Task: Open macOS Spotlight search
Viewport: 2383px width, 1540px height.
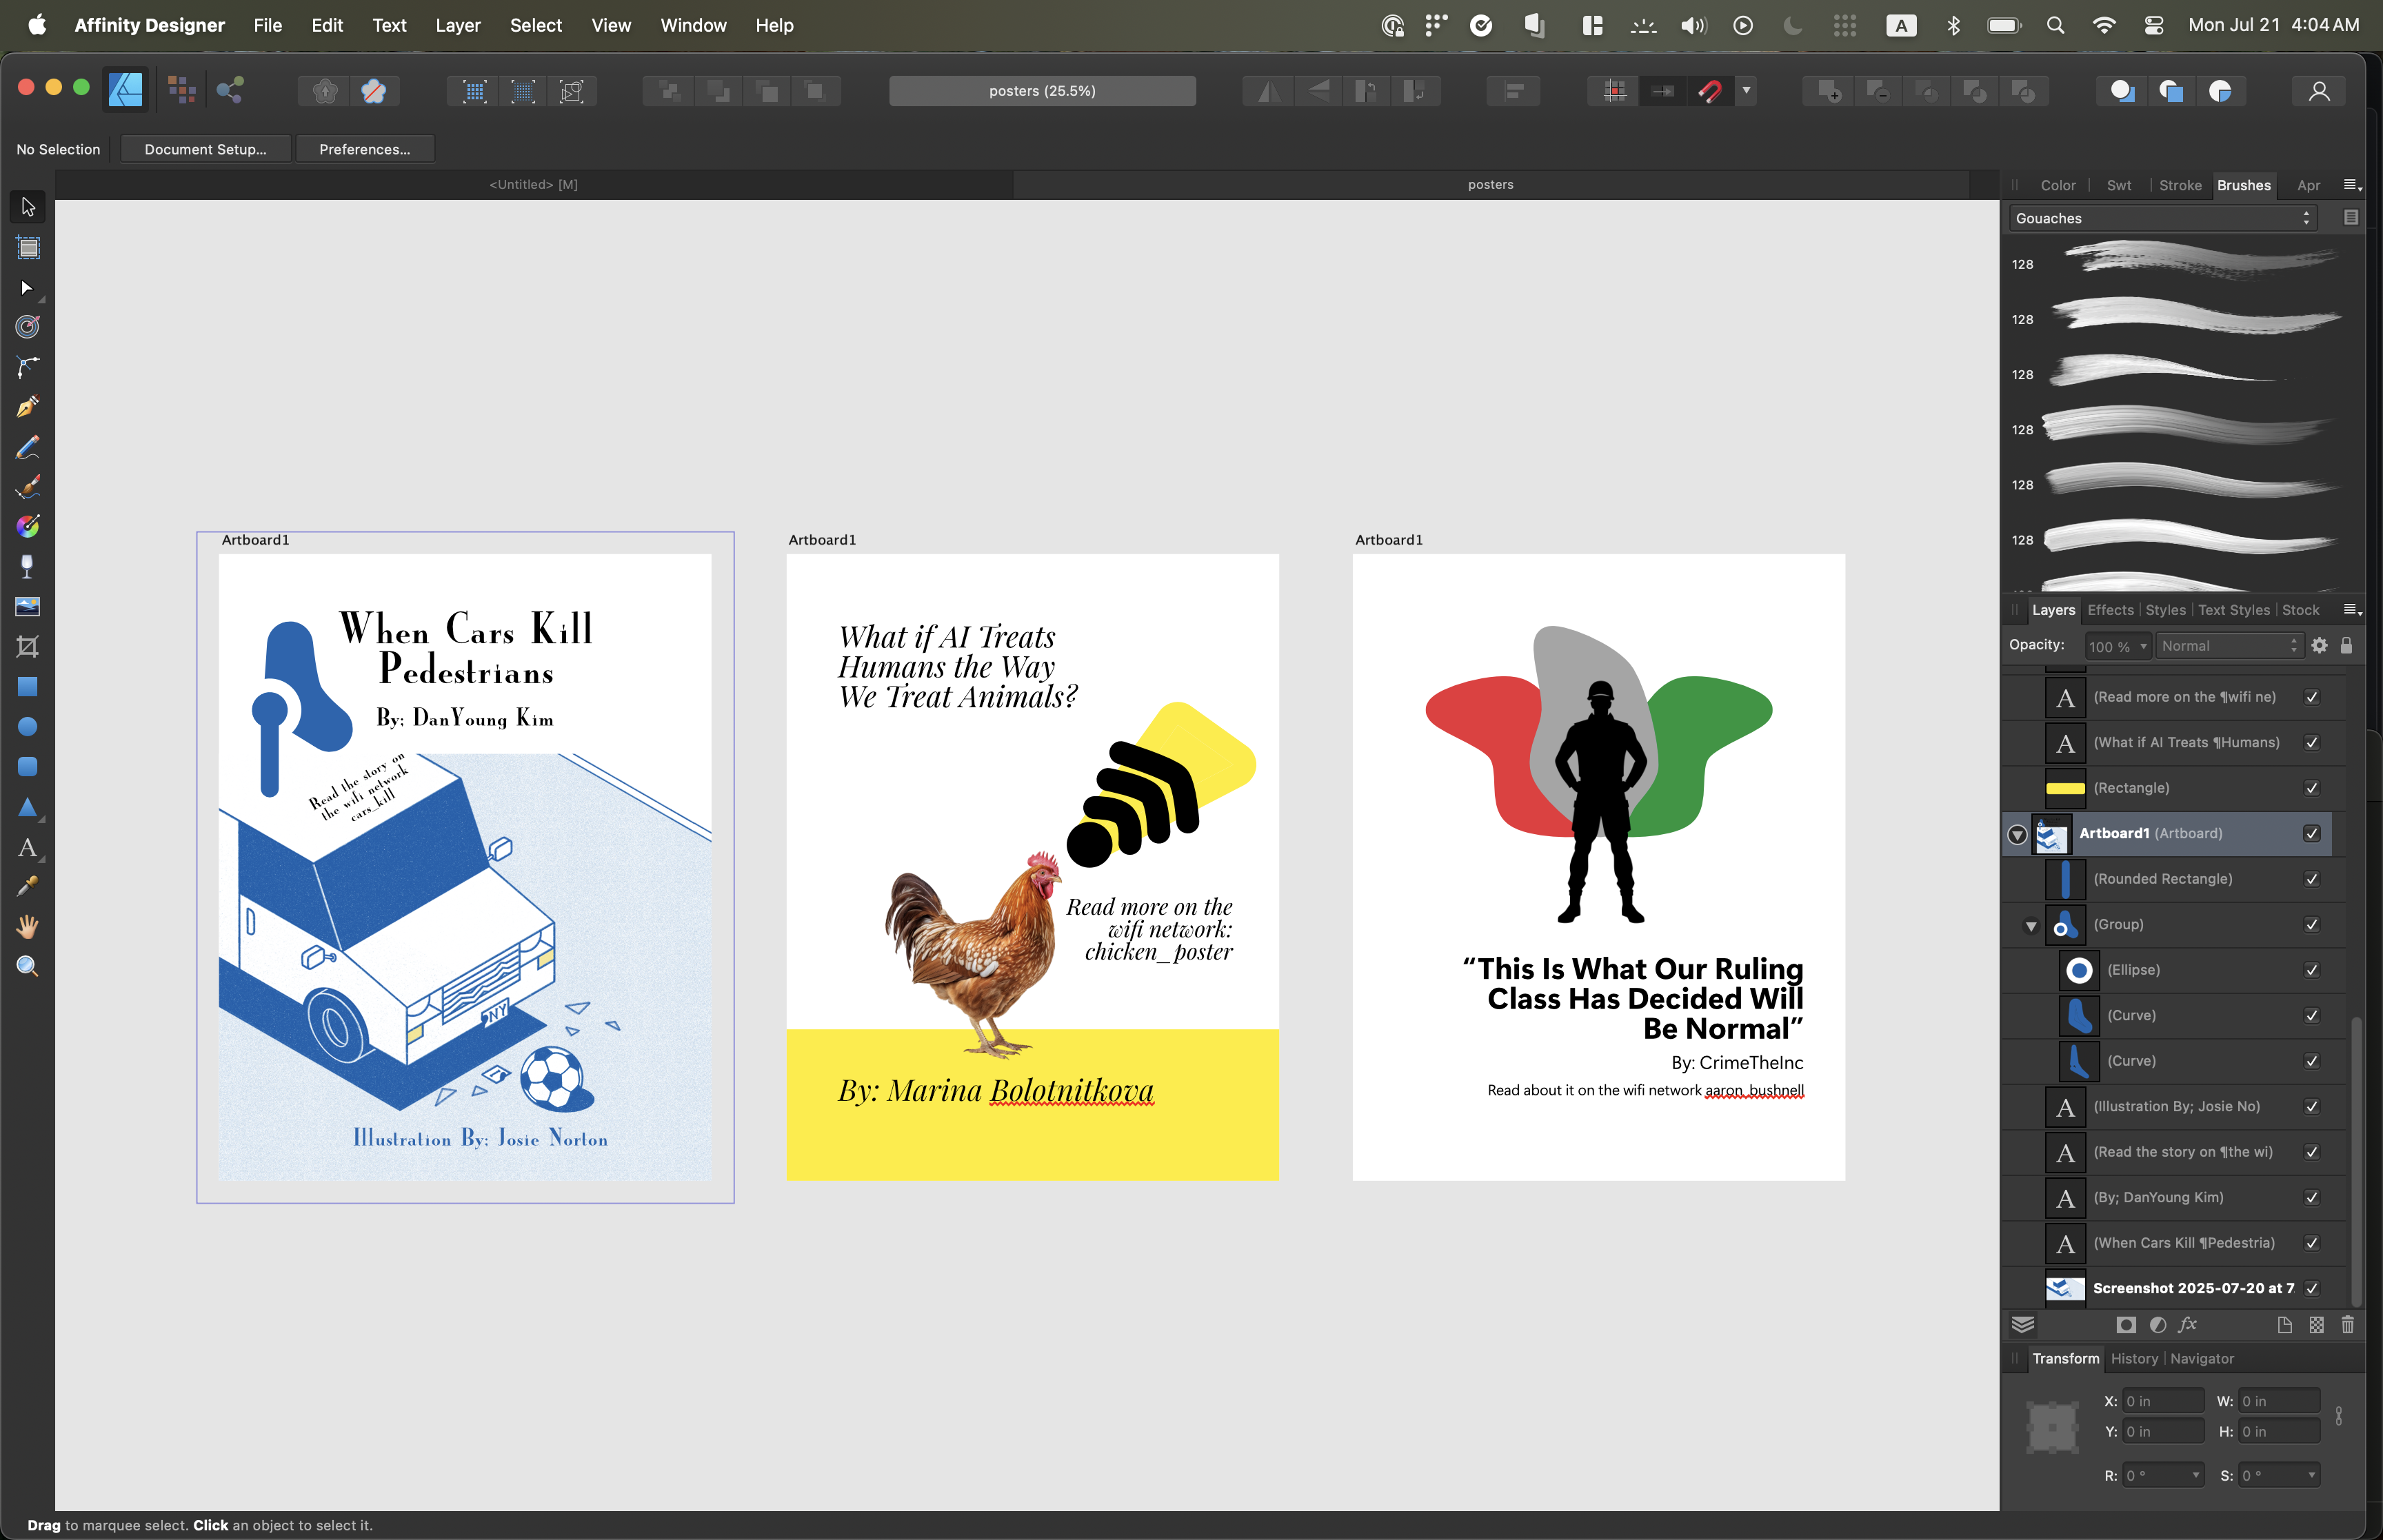Action: coord(2055,25)
